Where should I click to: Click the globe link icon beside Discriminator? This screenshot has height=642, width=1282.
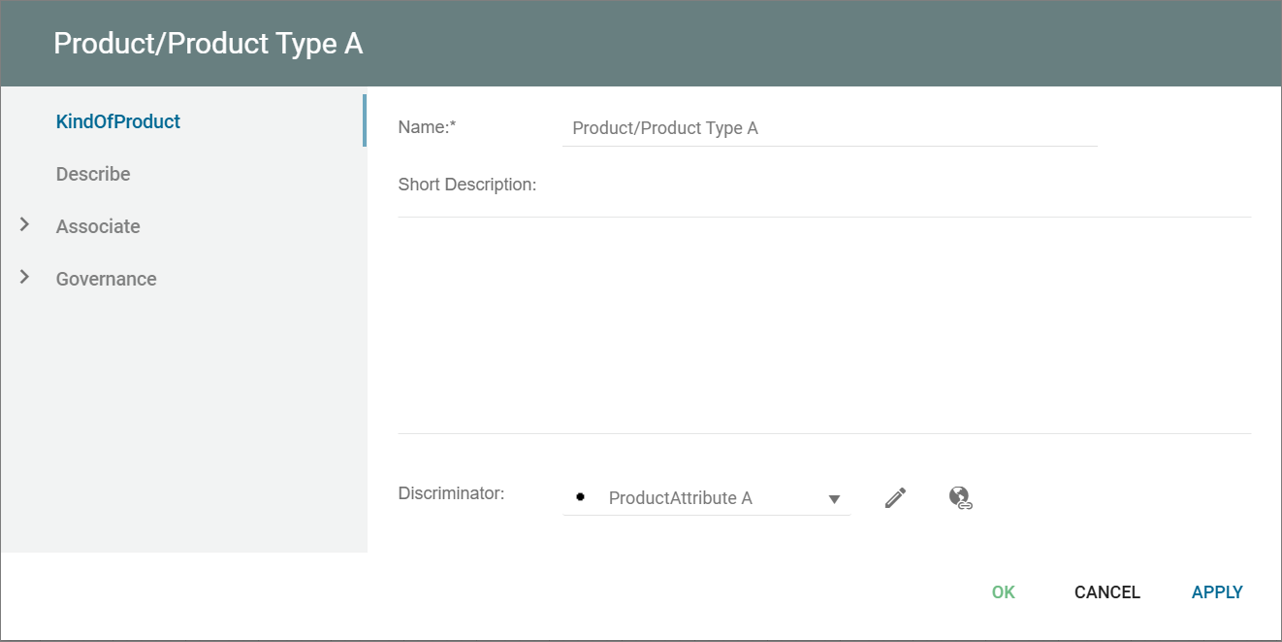(960, 498)
